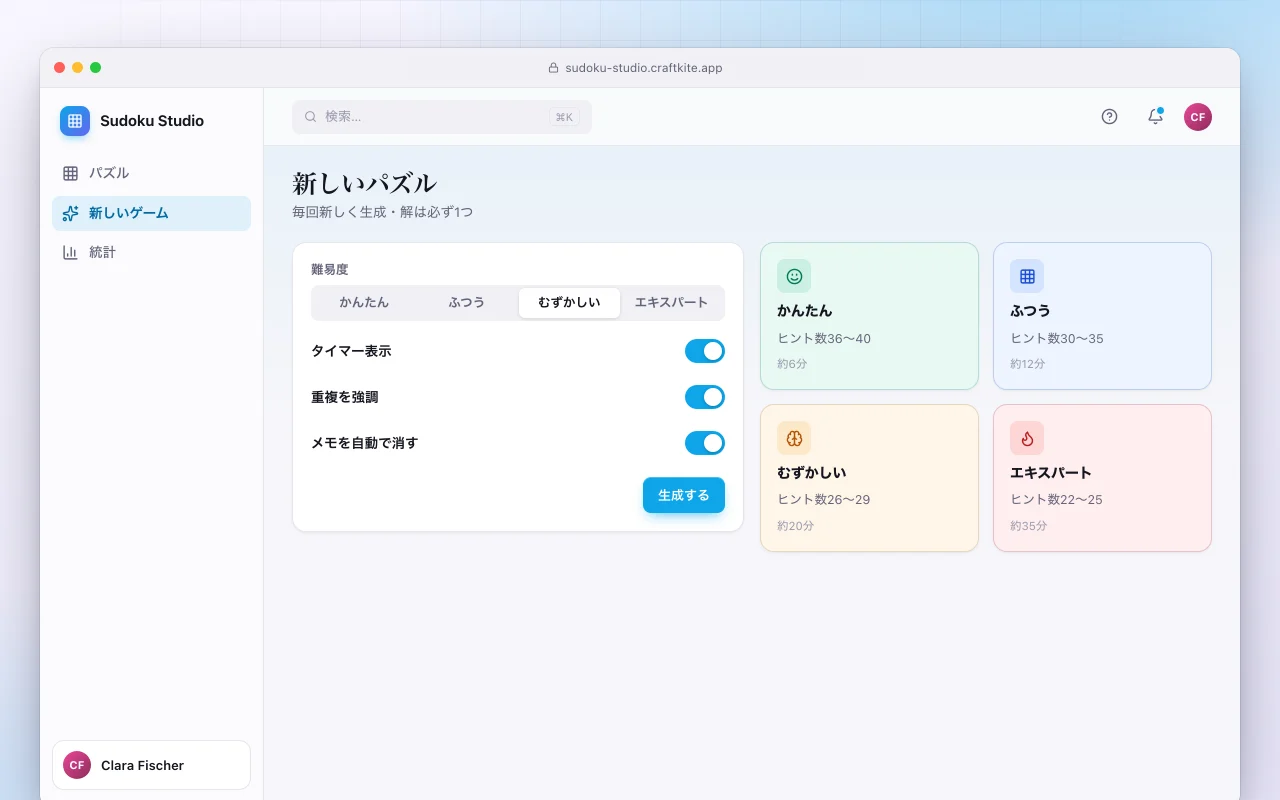This screenshot has width=1280, height=800.
Task: Click the 難易度 label
Action: (330, 270)
